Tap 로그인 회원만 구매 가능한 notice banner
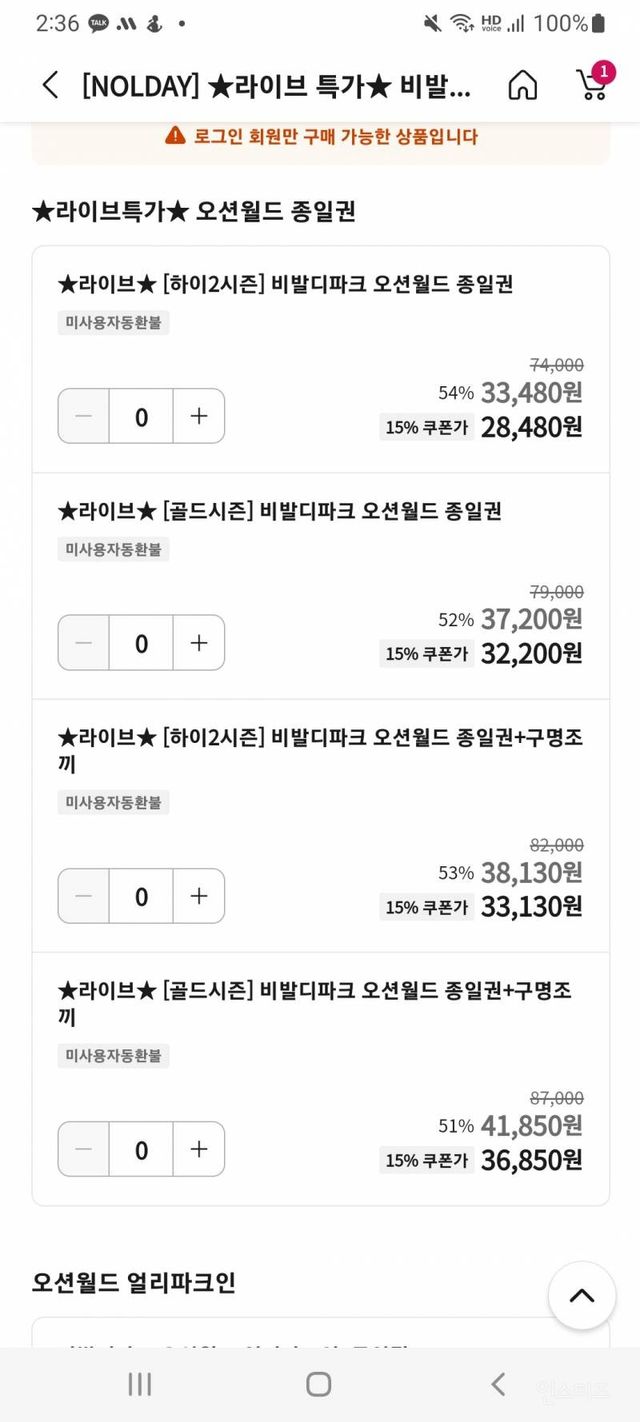The image size is (640, 1422). [321, 137]
